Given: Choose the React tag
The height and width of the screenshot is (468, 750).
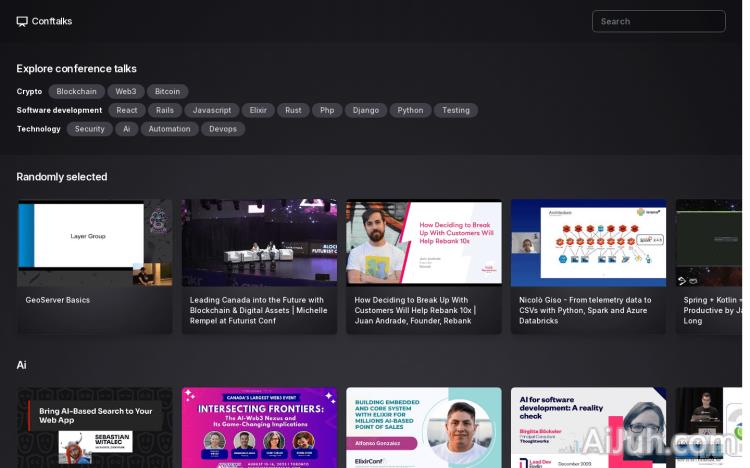Looking at the screenshot, I should 127,110.
